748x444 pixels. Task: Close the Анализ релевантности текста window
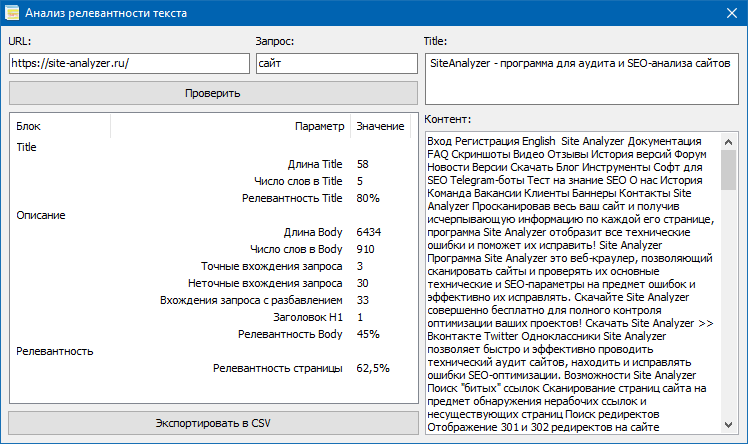(732, 13)
